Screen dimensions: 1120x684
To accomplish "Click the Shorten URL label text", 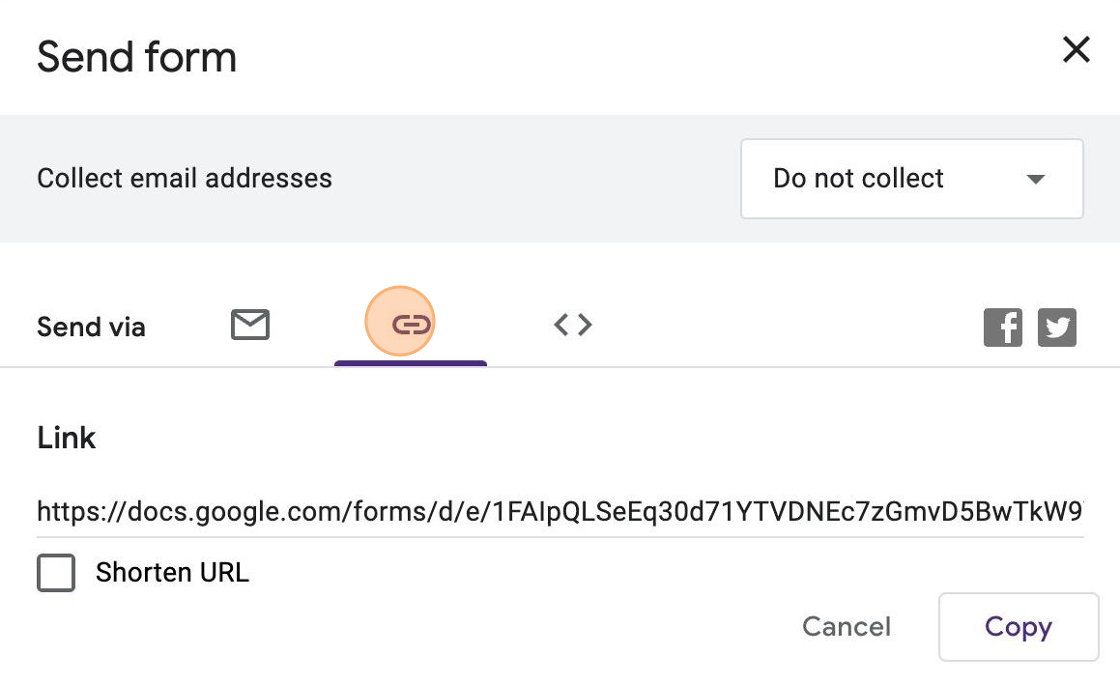I will (172, 573).
